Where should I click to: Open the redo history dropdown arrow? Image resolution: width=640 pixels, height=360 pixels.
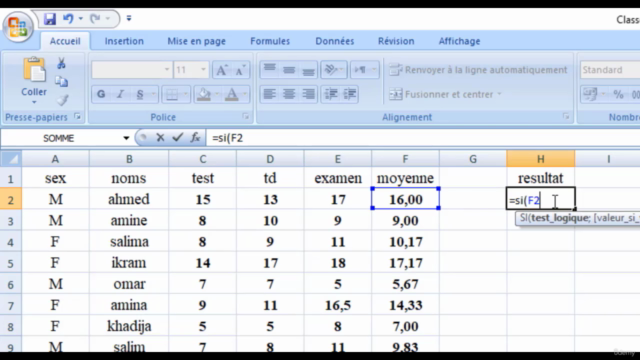[108, 19]
